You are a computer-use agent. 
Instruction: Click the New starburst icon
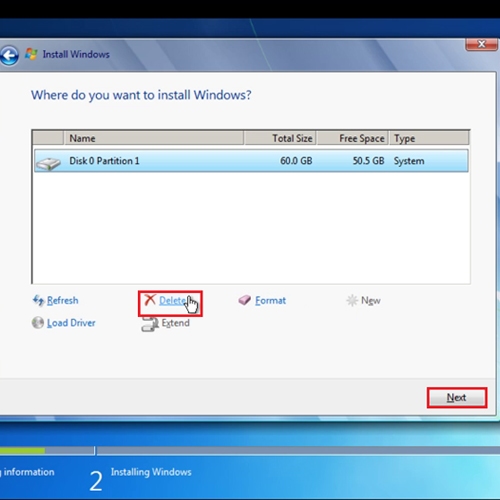(352, 300)
